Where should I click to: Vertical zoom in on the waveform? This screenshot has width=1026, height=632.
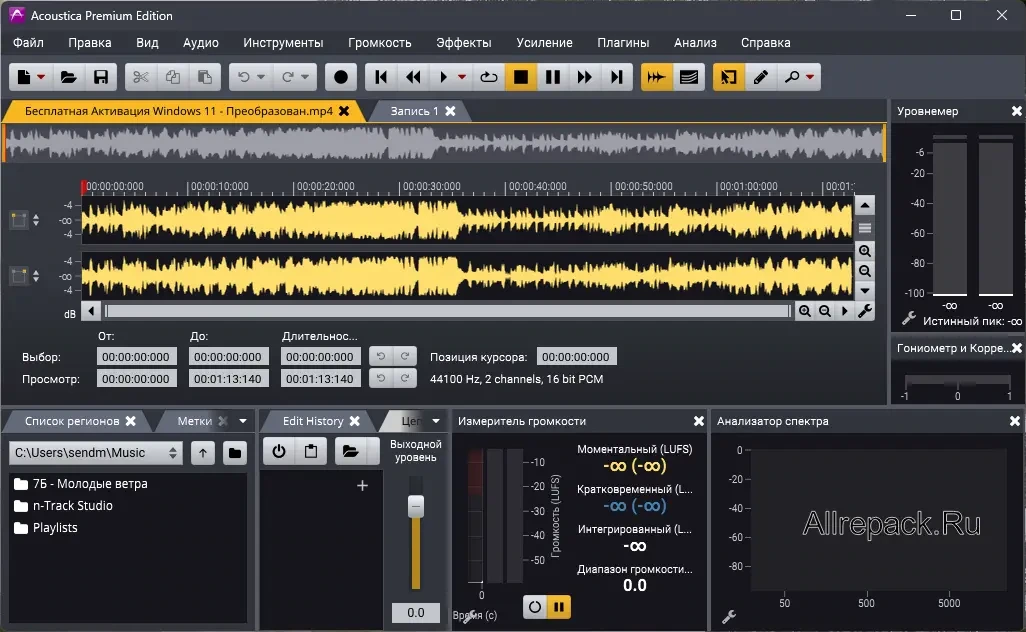tap(865, 251)
